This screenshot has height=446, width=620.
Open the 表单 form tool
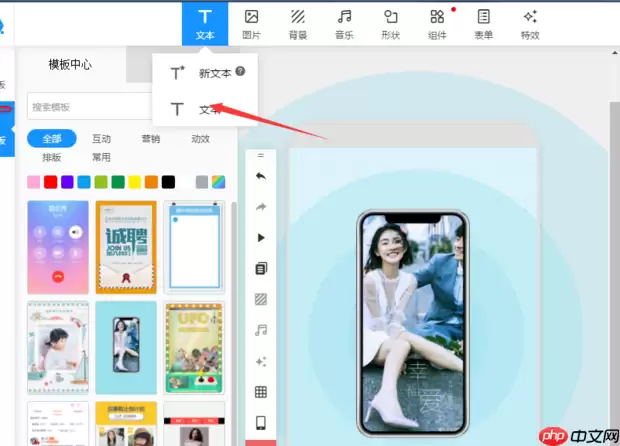[x=484, y=25]
